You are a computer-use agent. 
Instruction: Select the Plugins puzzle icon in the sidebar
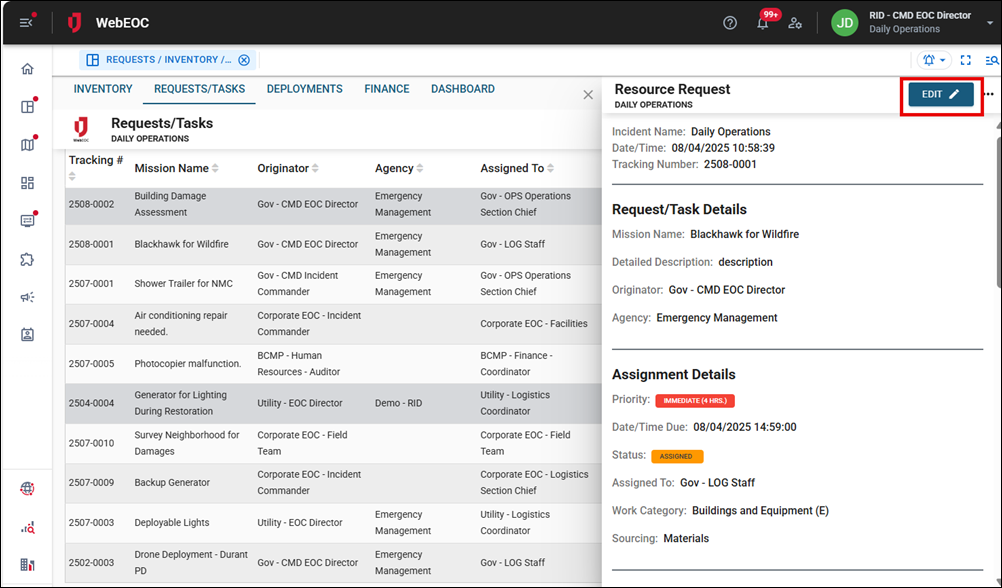tap(27, 259)
